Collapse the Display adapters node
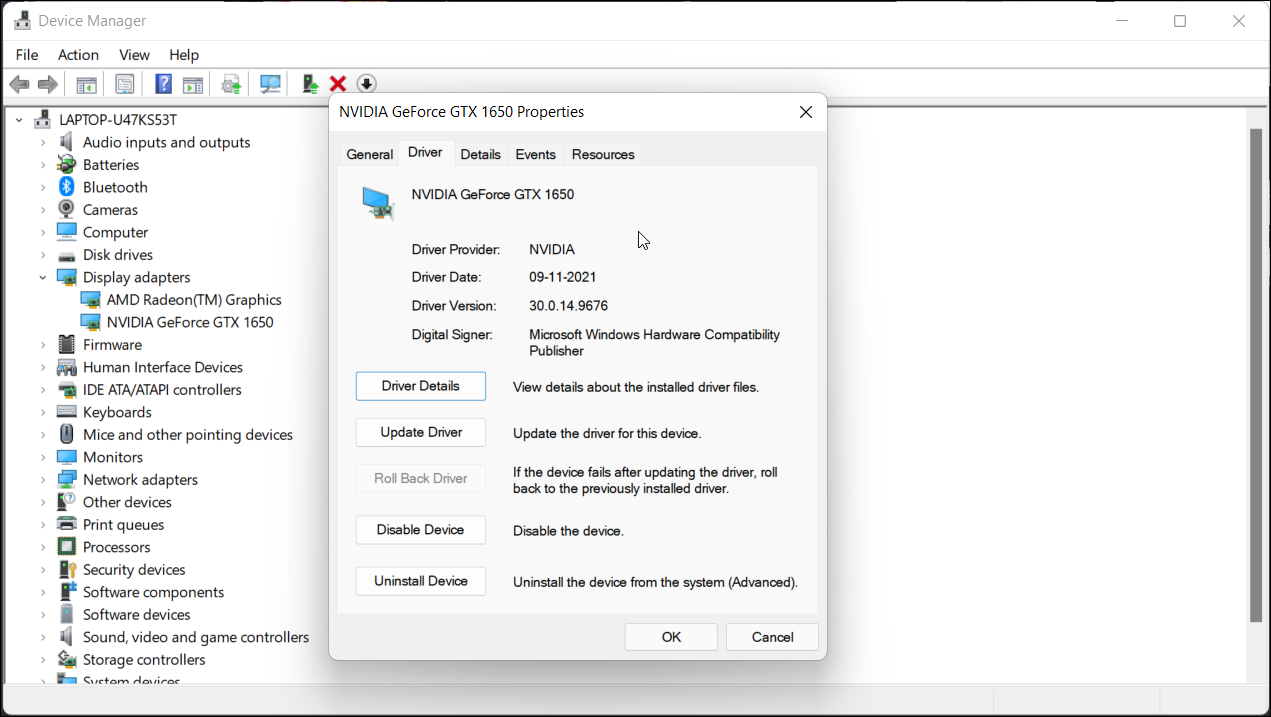Image resolution: width=1271 pixels, height=717 pixels. [x=43, y=278]
